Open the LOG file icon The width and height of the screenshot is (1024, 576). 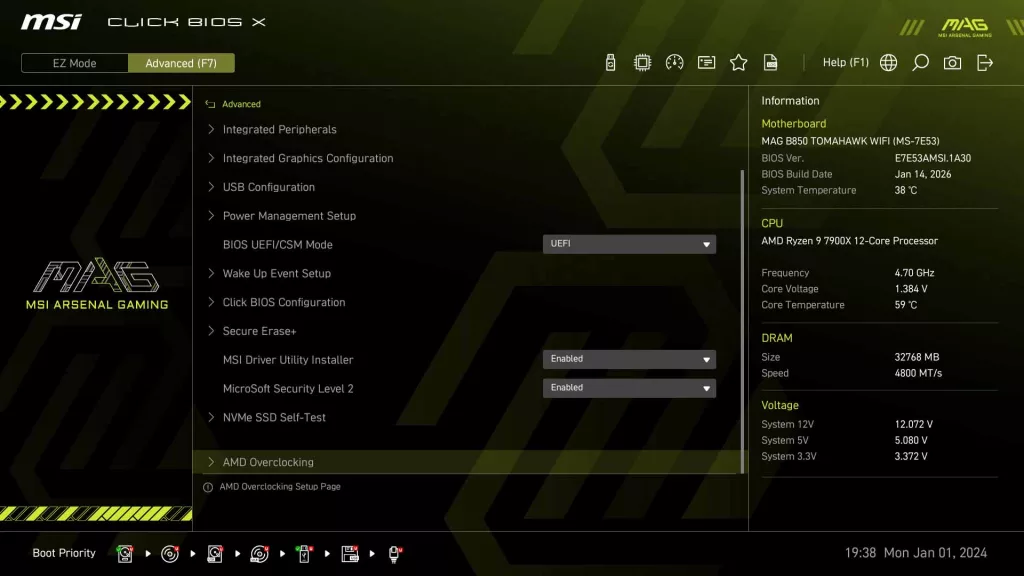[x=770, y=63]
